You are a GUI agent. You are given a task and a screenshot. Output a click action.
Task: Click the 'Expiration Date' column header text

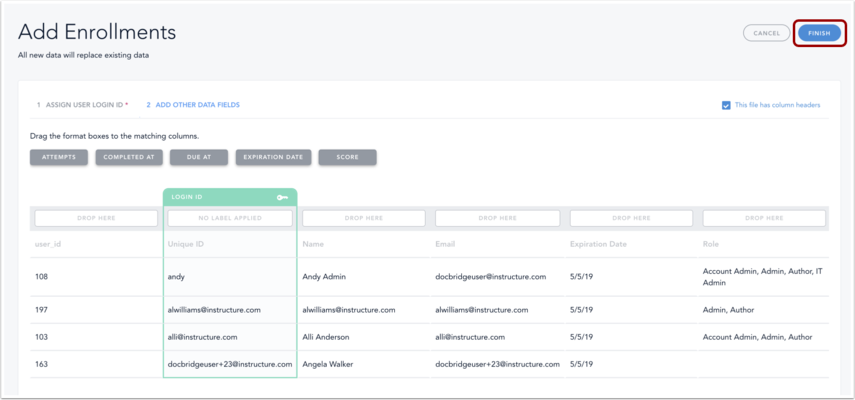[x=598, y=244]
